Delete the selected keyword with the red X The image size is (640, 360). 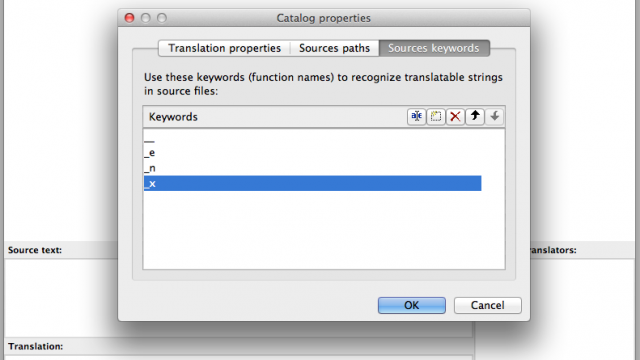(x=455, y=117)
